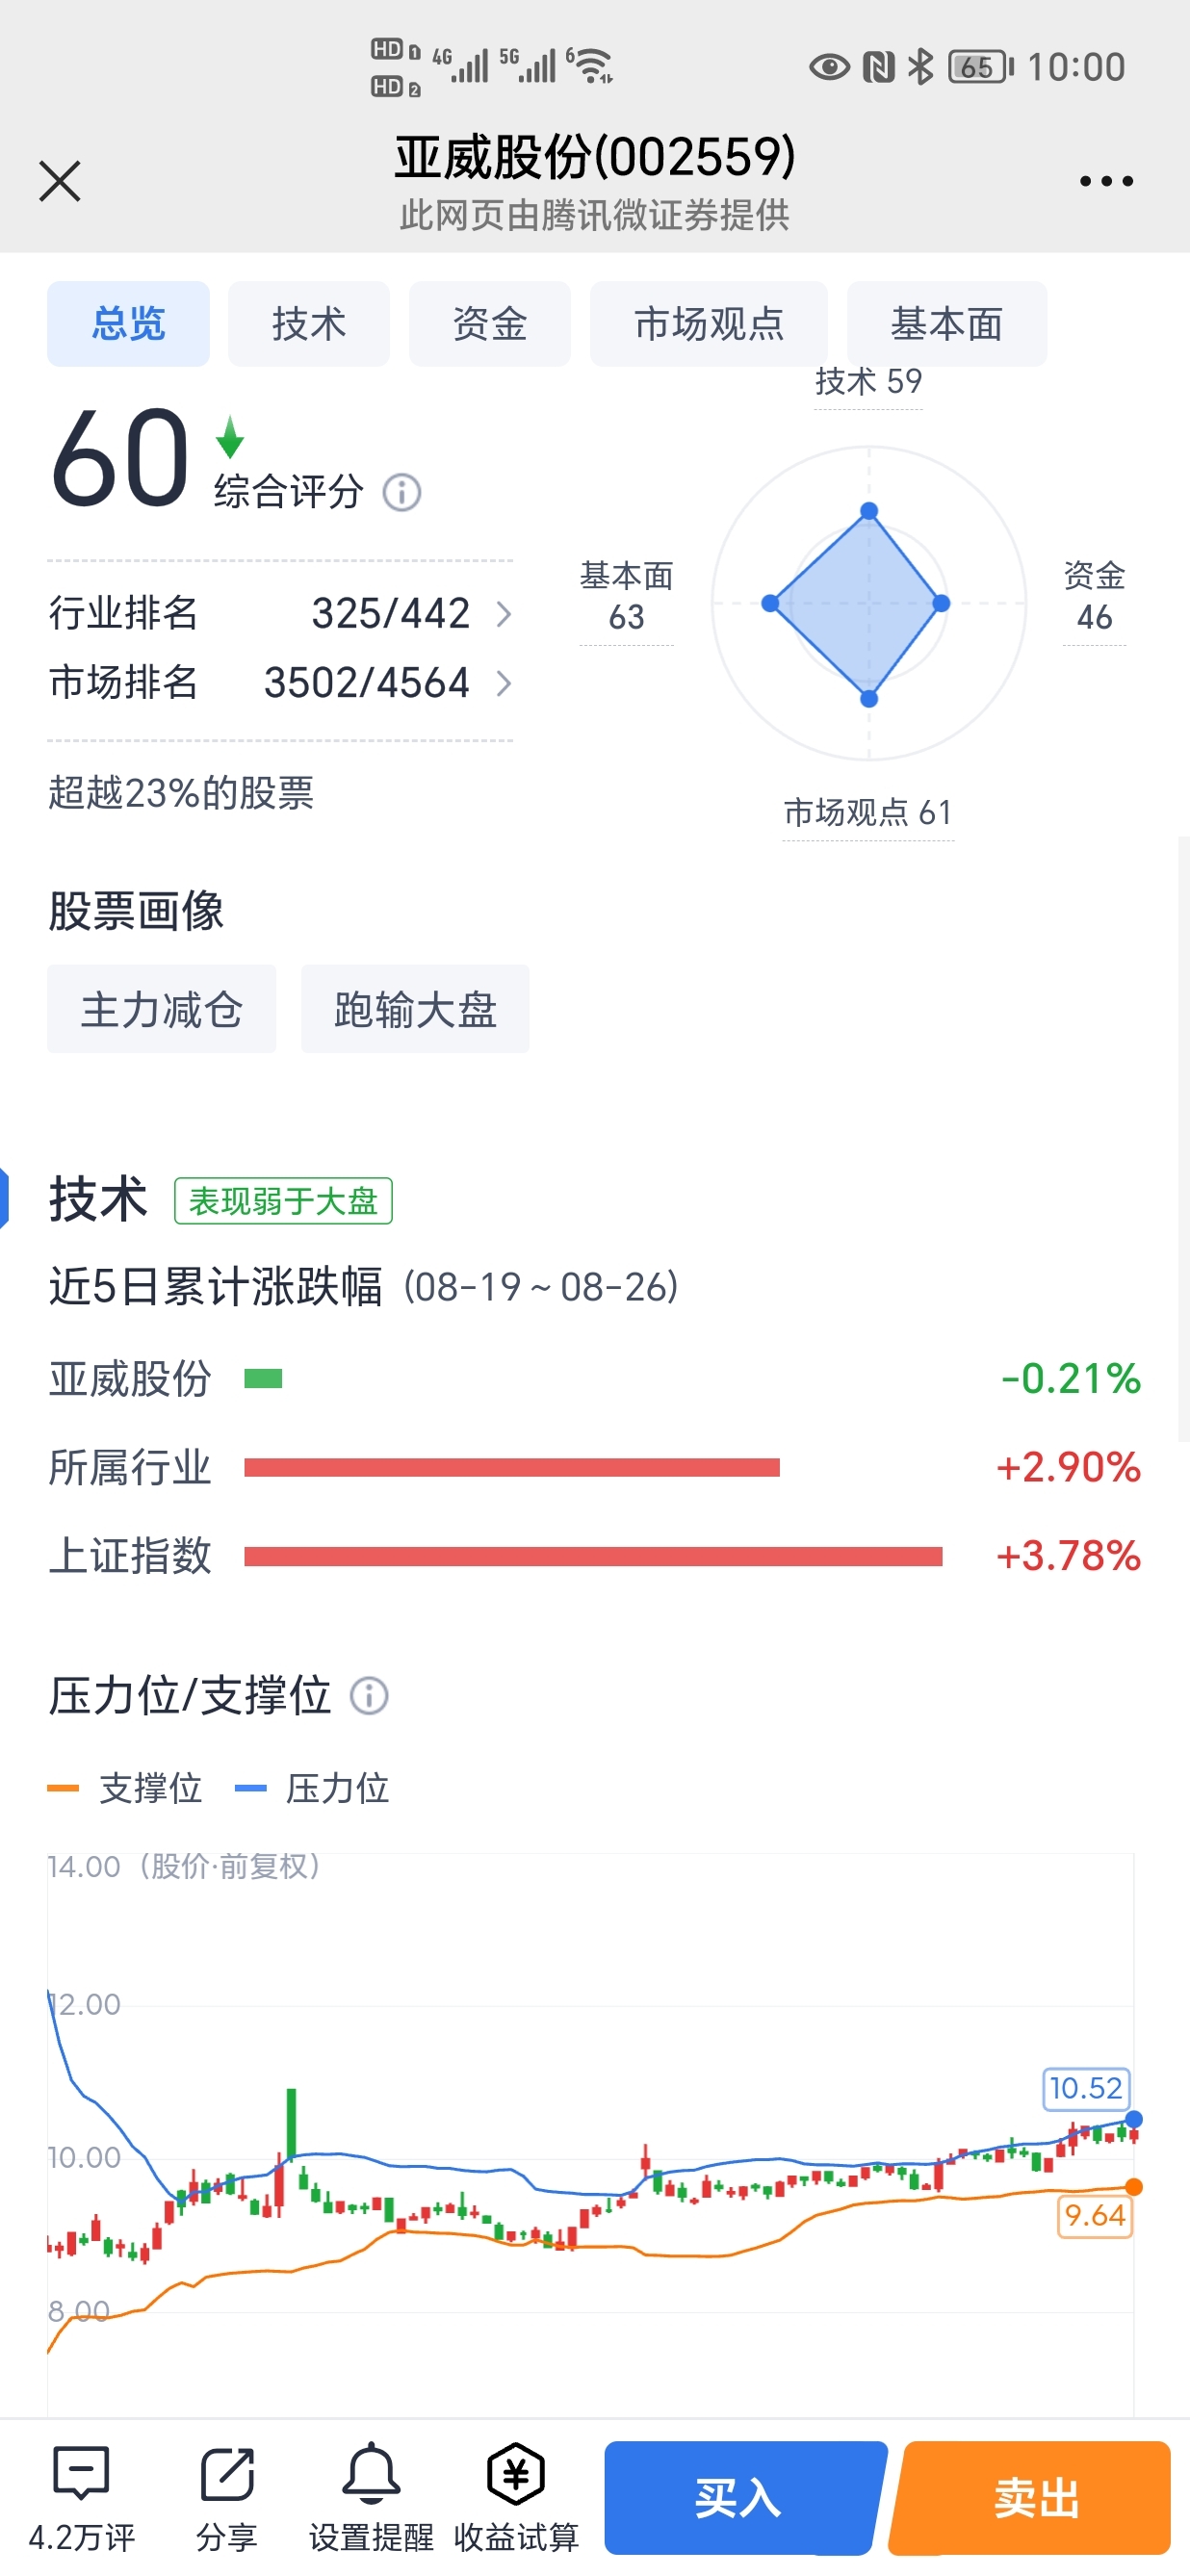Screen dimensions: 1190x2576
Task: Select the 主力减仓 stock tag
Action: (162, 1009)
